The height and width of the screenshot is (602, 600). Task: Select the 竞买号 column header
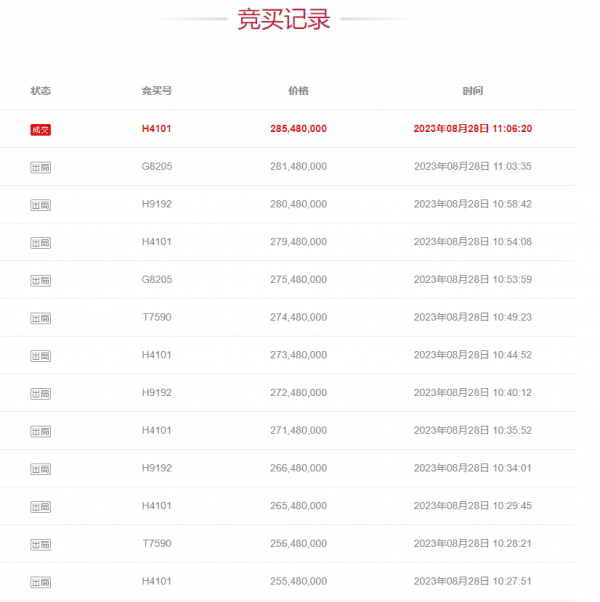pyautogui.click(x=156, y=91)
